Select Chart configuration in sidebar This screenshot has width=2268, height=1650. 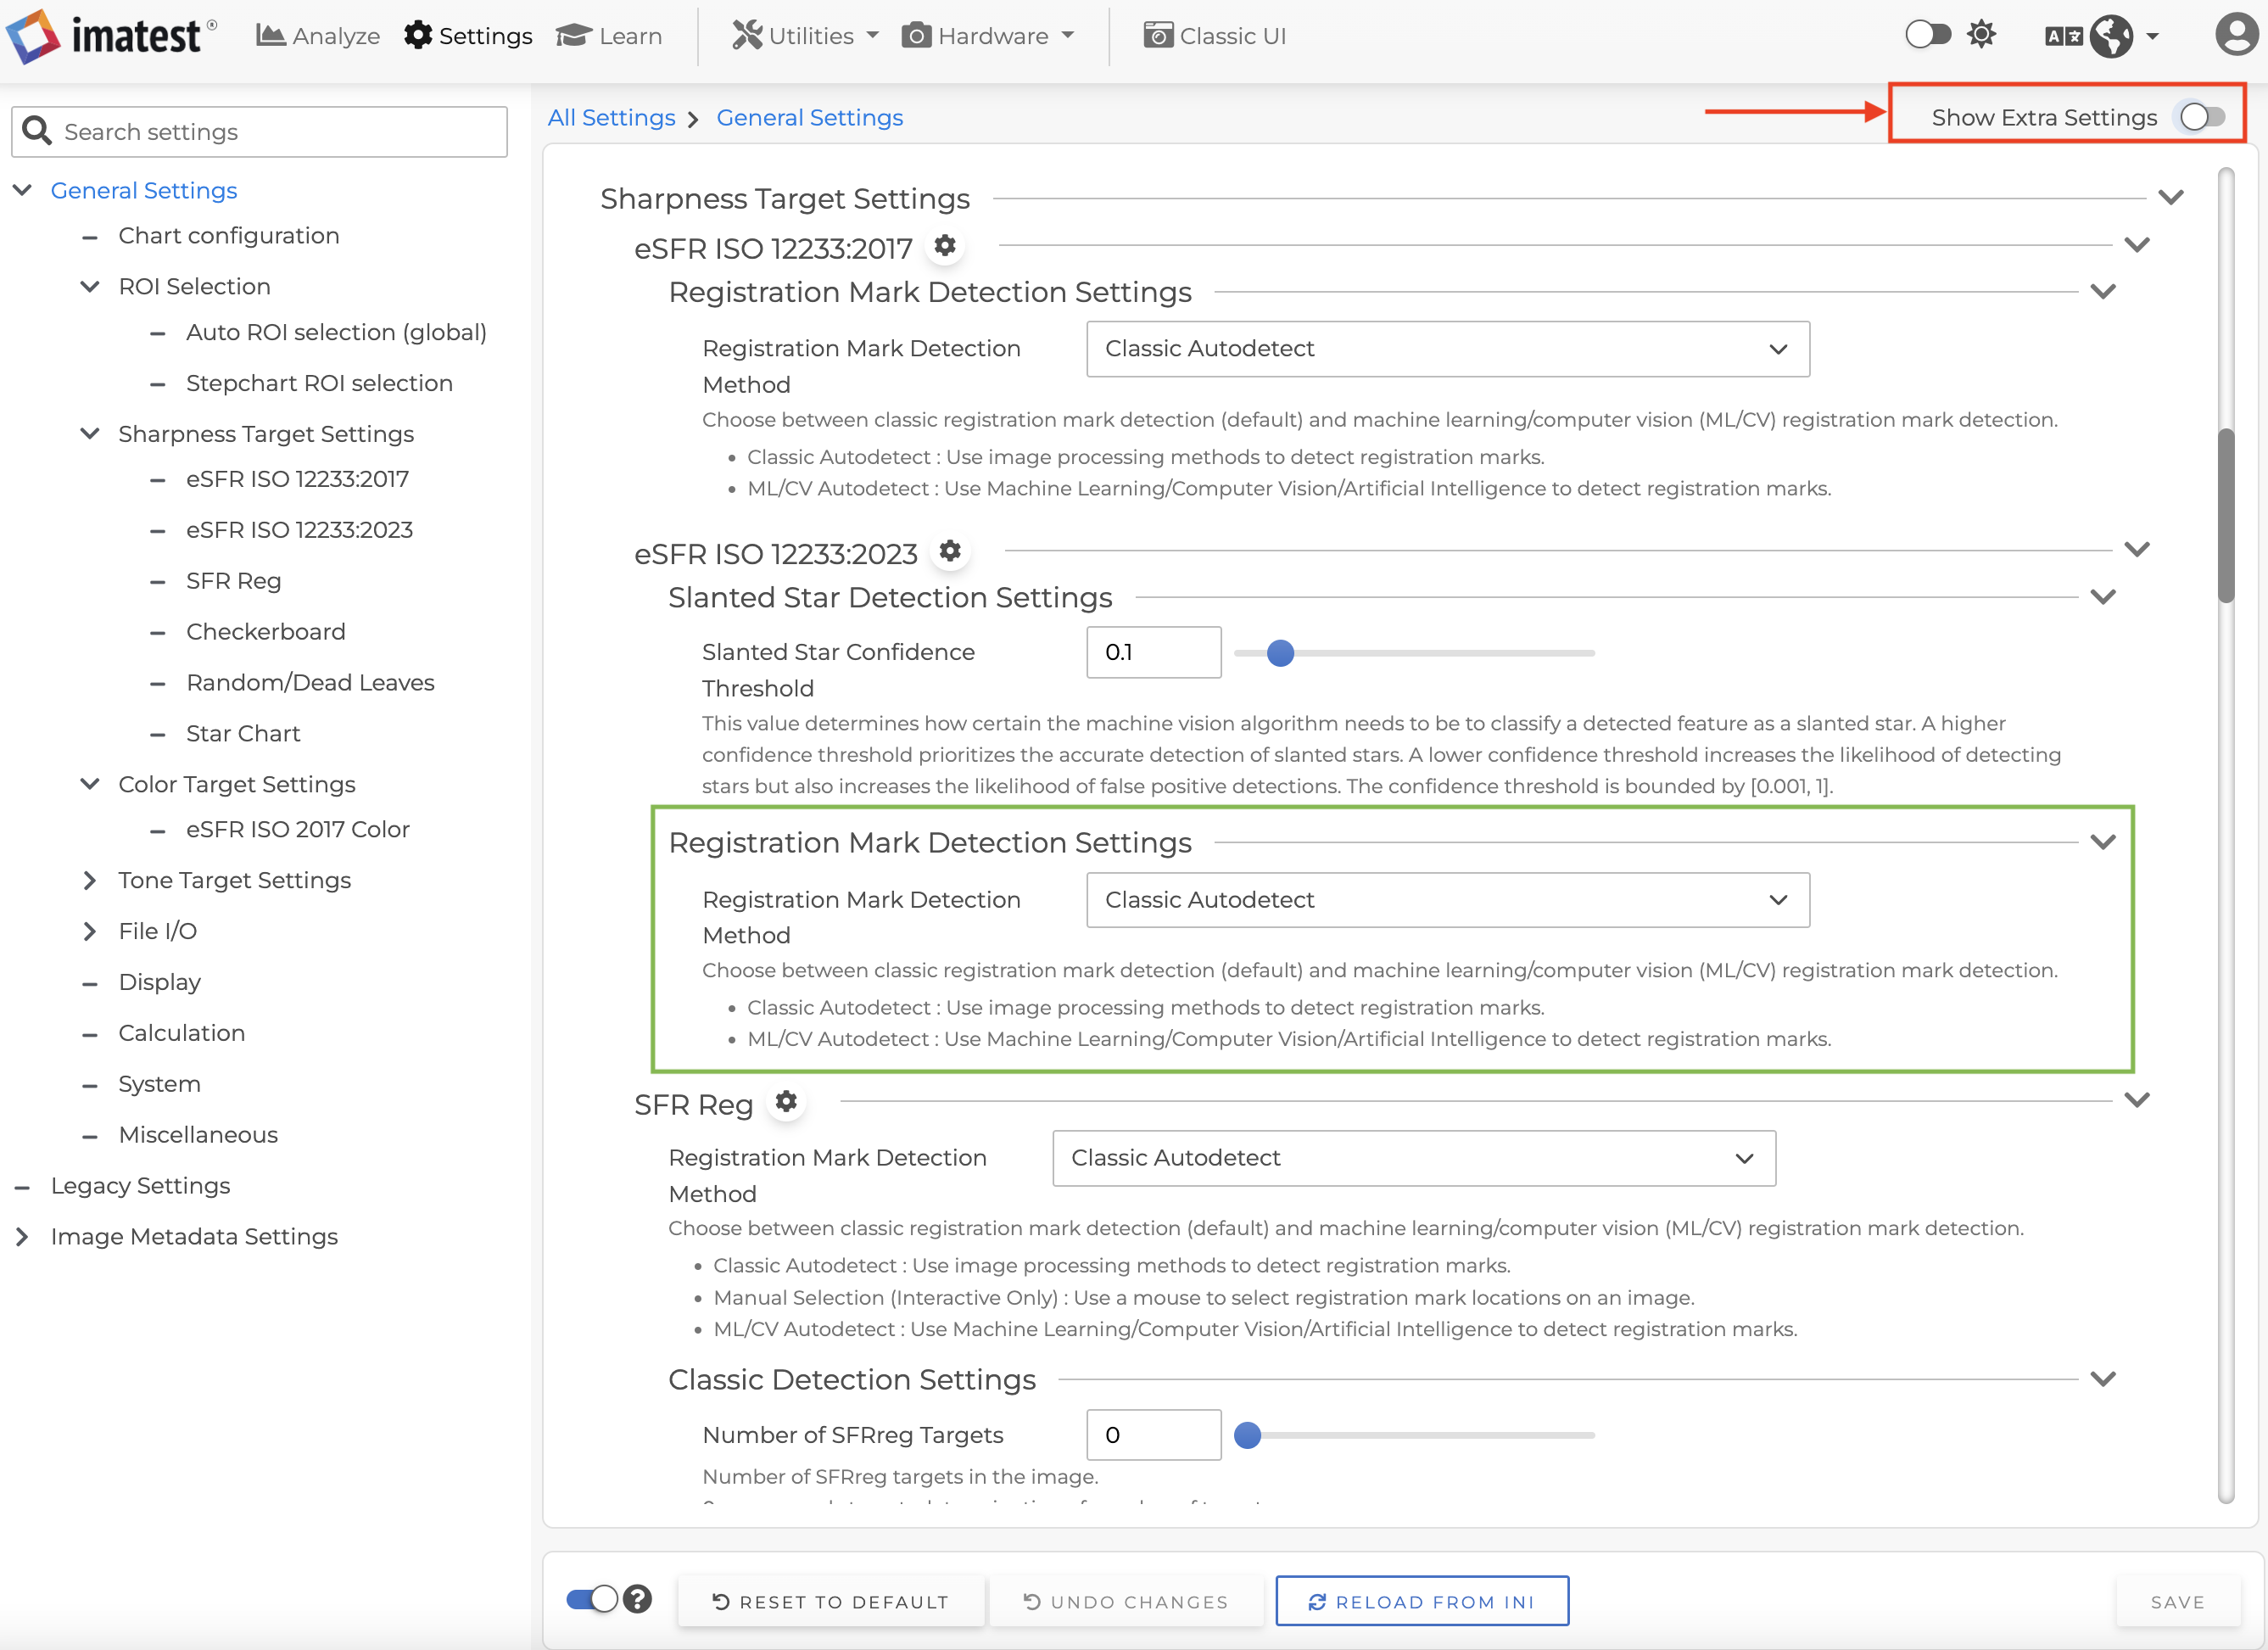pos(229,236)
